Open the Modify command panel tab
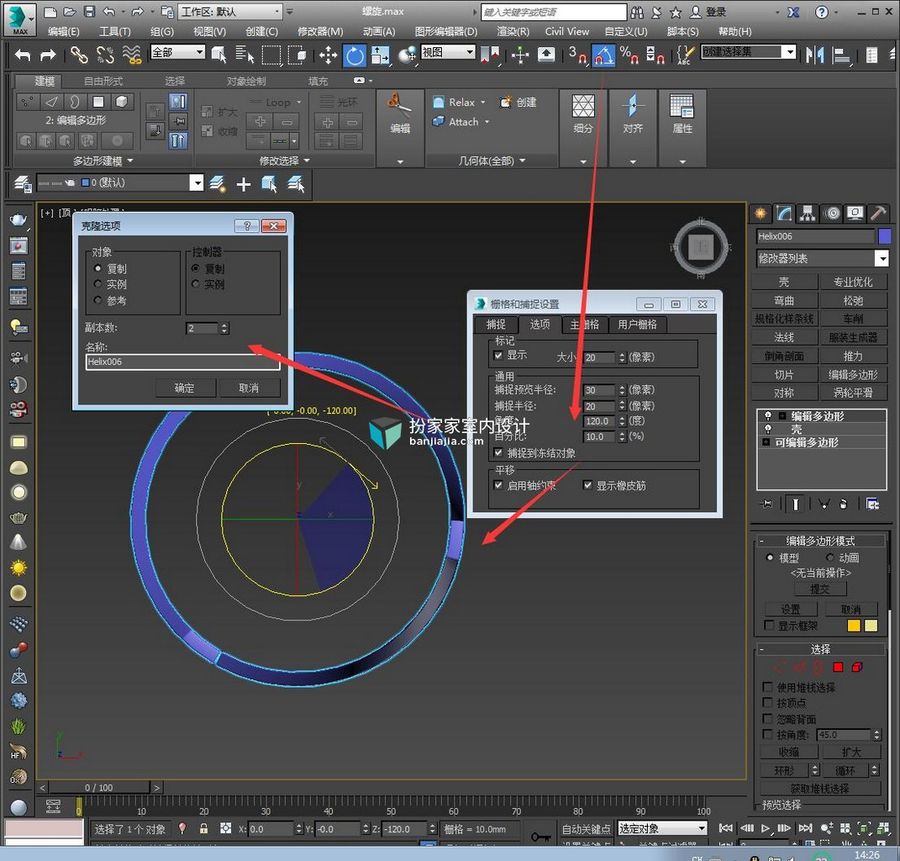 click(x=784, y=214)
